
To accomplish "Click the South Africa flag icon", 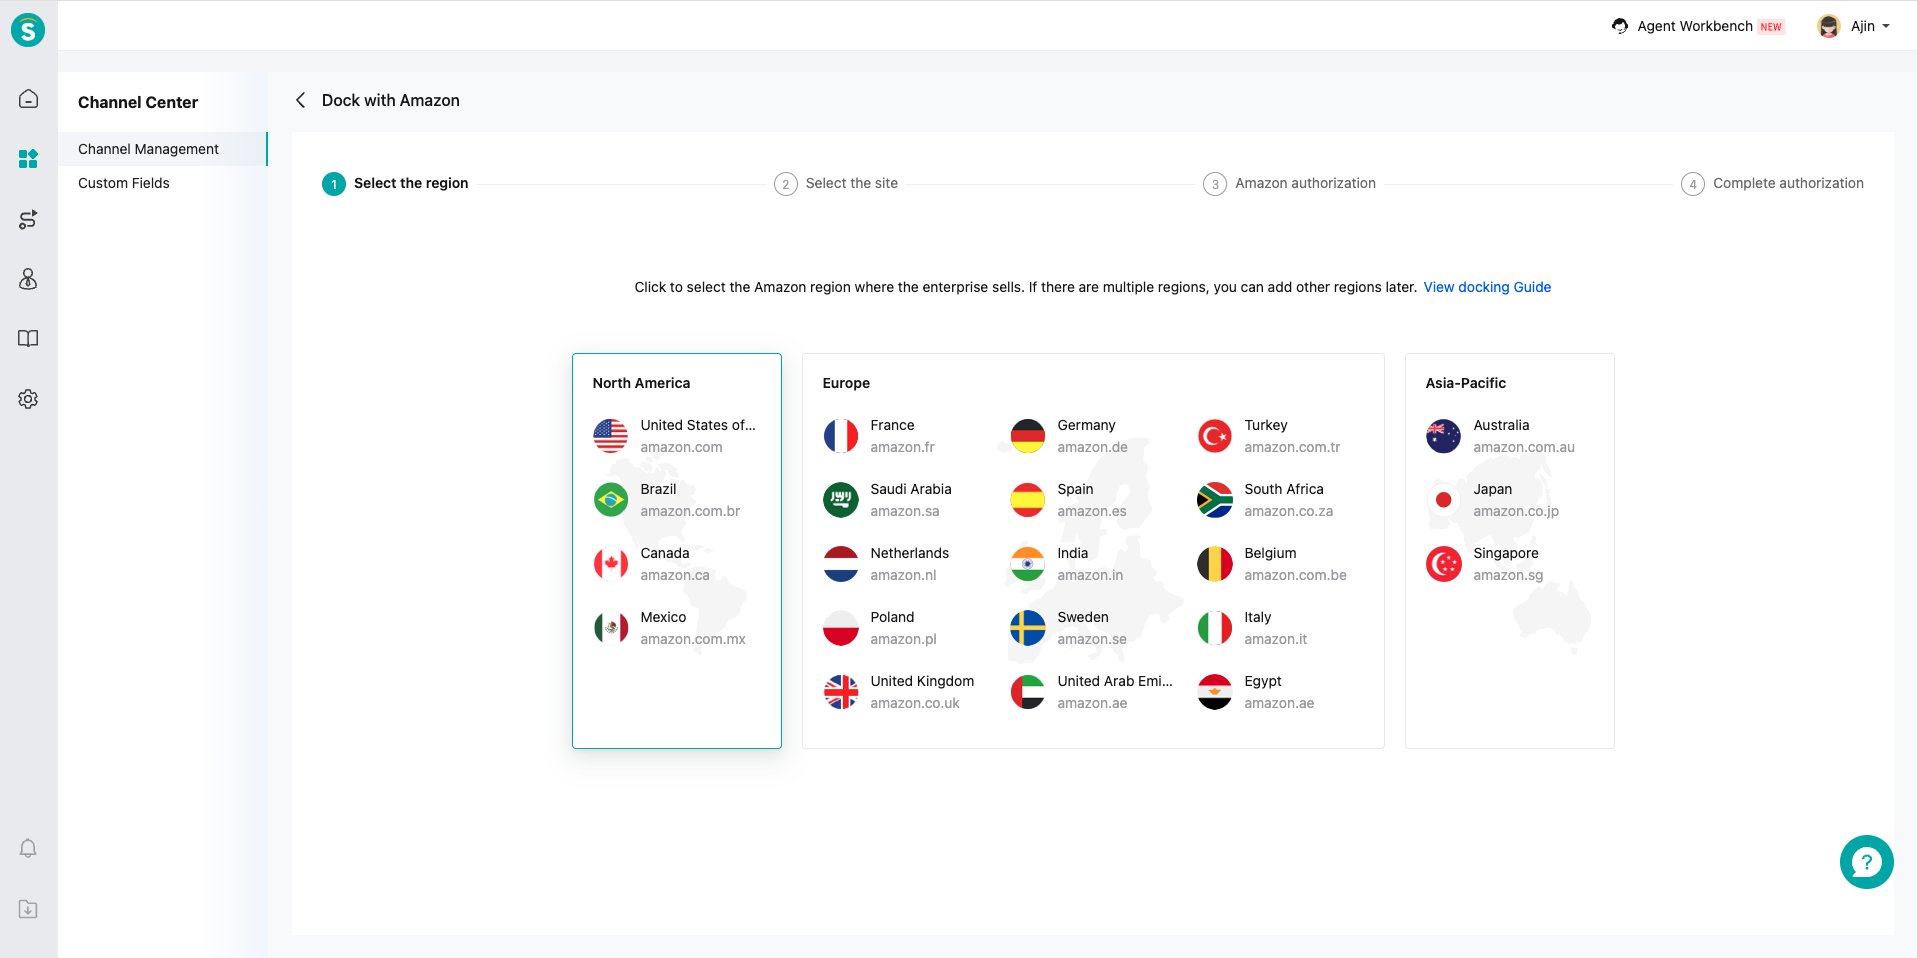I will [x=1215, y=500].
